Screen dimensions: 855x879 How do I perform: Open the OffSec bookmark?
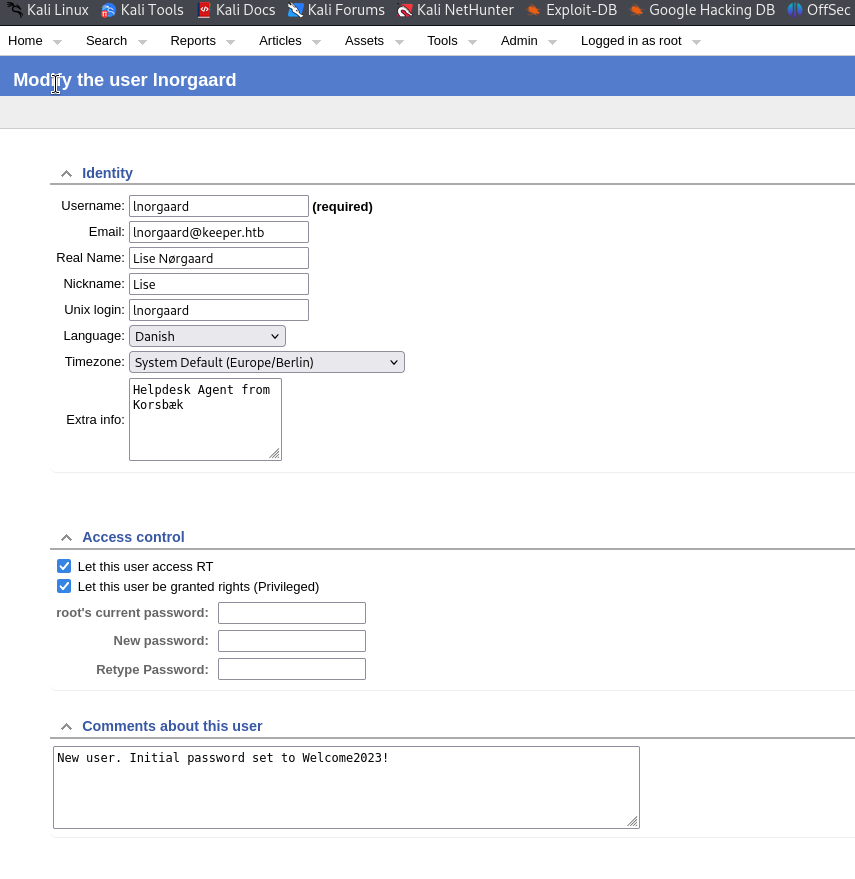tap(819, 10)
